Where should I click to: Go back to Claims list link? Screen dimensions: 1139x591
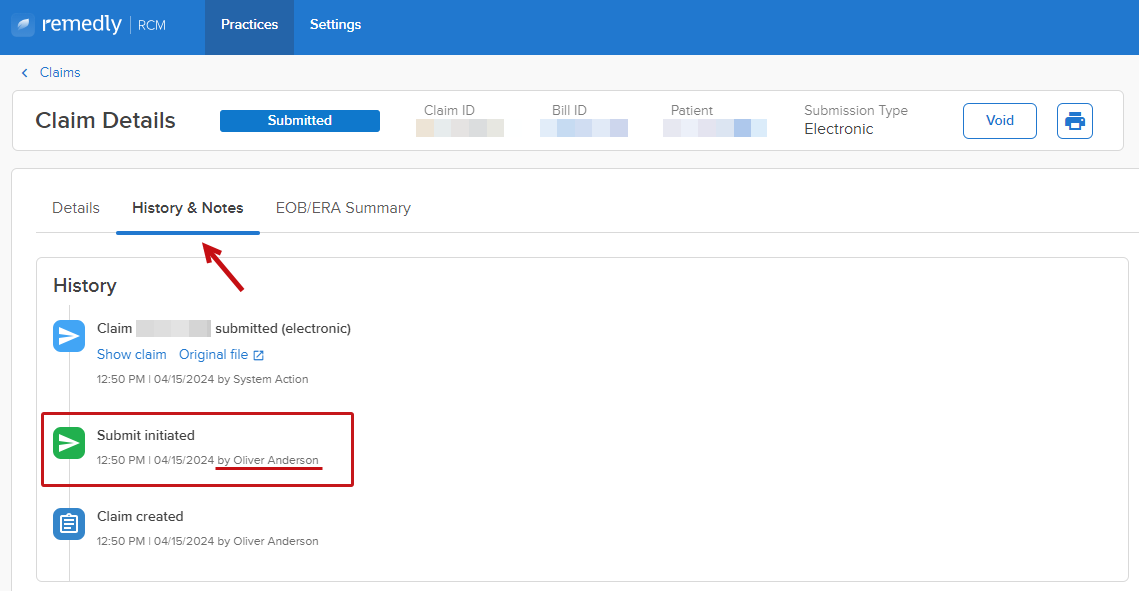(60, 73)
